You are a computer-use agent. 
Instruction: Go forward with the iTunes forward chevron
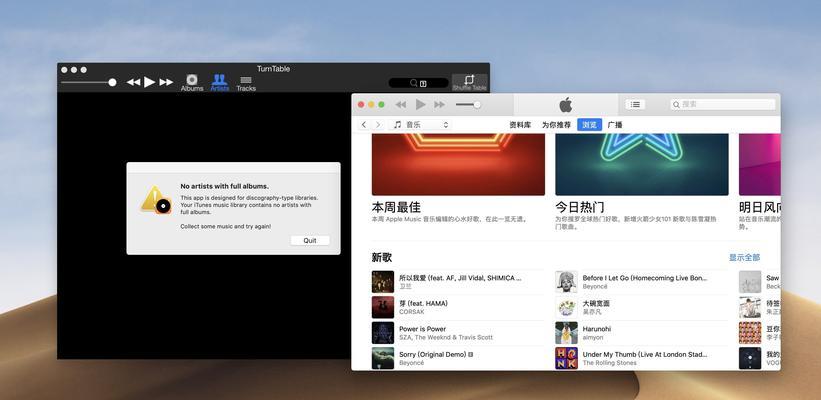click(x=378, y=125)
